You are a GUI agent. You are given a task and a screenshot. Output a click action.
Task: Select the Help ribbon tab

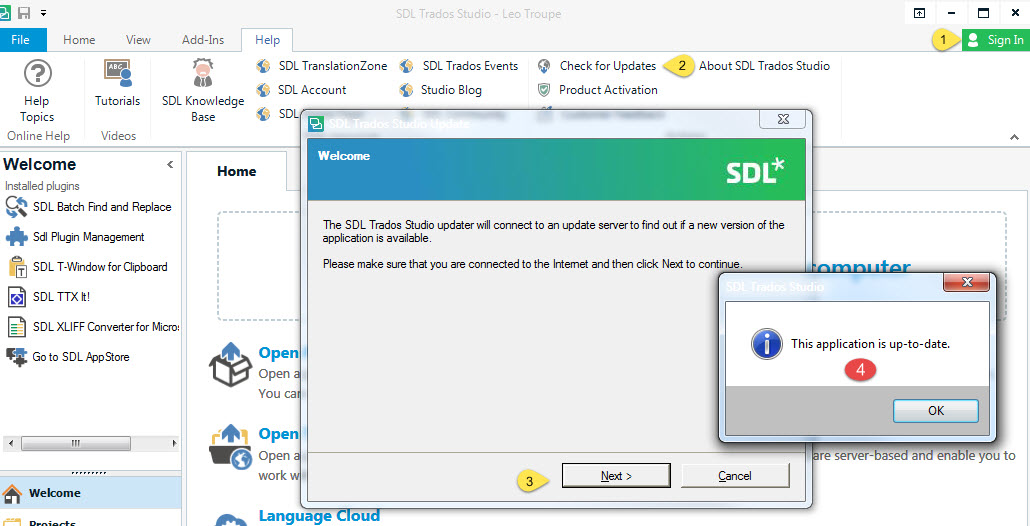[267, 40]
